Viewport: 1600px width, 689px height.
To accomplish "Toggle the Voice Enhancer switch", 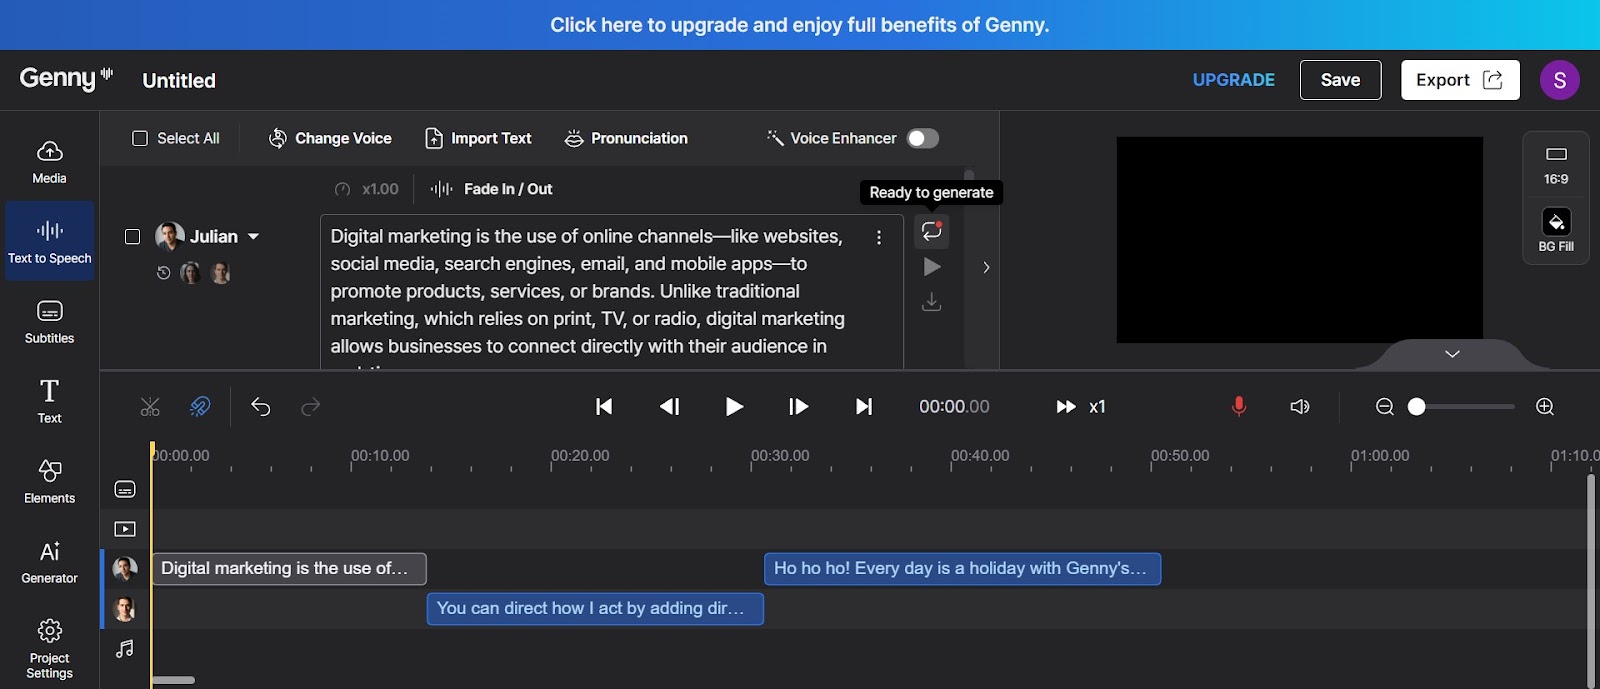I will pos(922,139).
